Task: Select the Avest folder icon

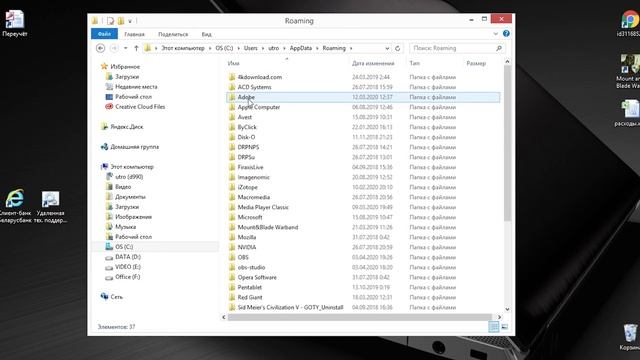Action: pyautogui.click(x=232, y=117)
